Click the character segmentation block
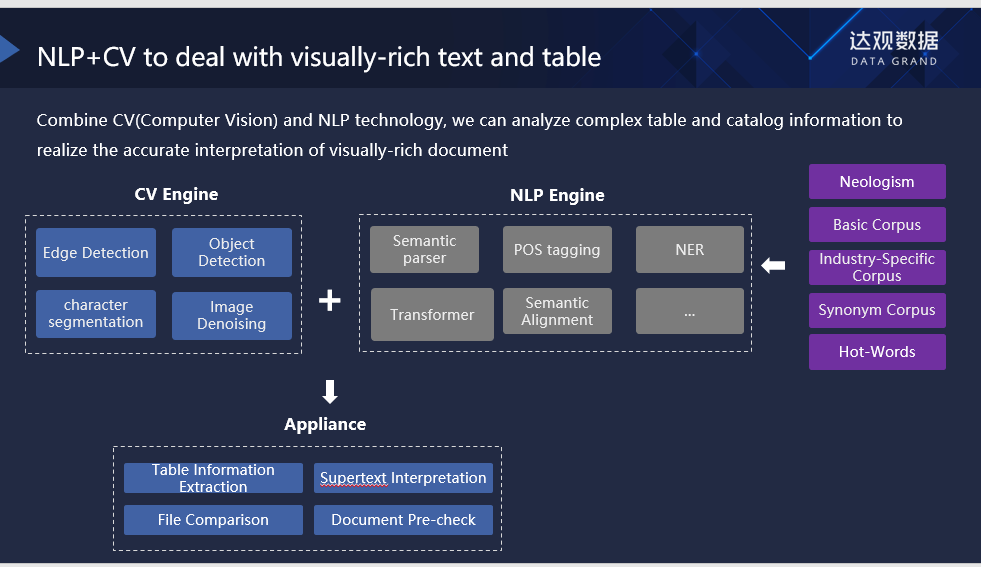The height and width of the screenshot is (567, 981). pyautogui.click(x=96, y=314)
